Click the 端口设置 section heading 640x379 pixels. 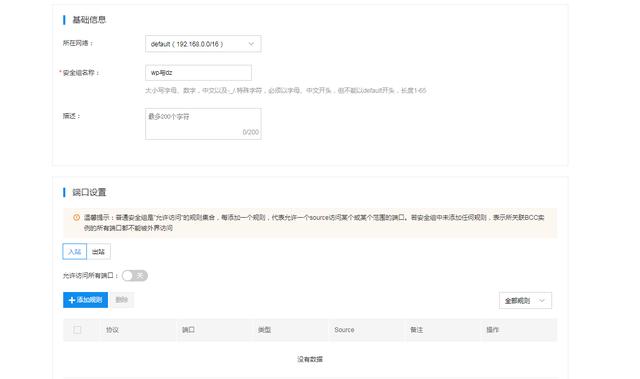tap(89, 192)
